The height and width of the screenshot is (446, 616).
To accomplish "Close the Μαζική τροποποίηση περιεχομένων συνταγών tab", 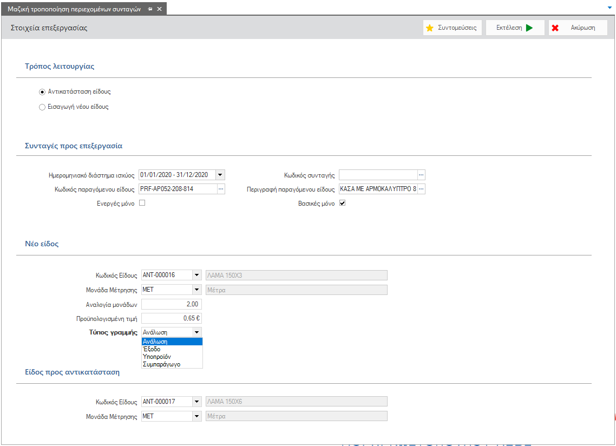I will tap(159, 9).
